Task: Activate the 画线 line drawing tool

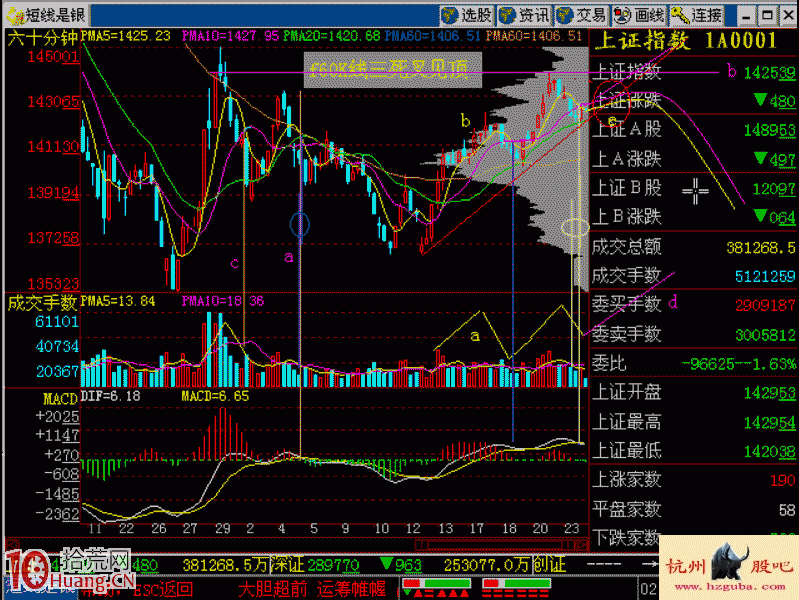Action: point(639,15)
